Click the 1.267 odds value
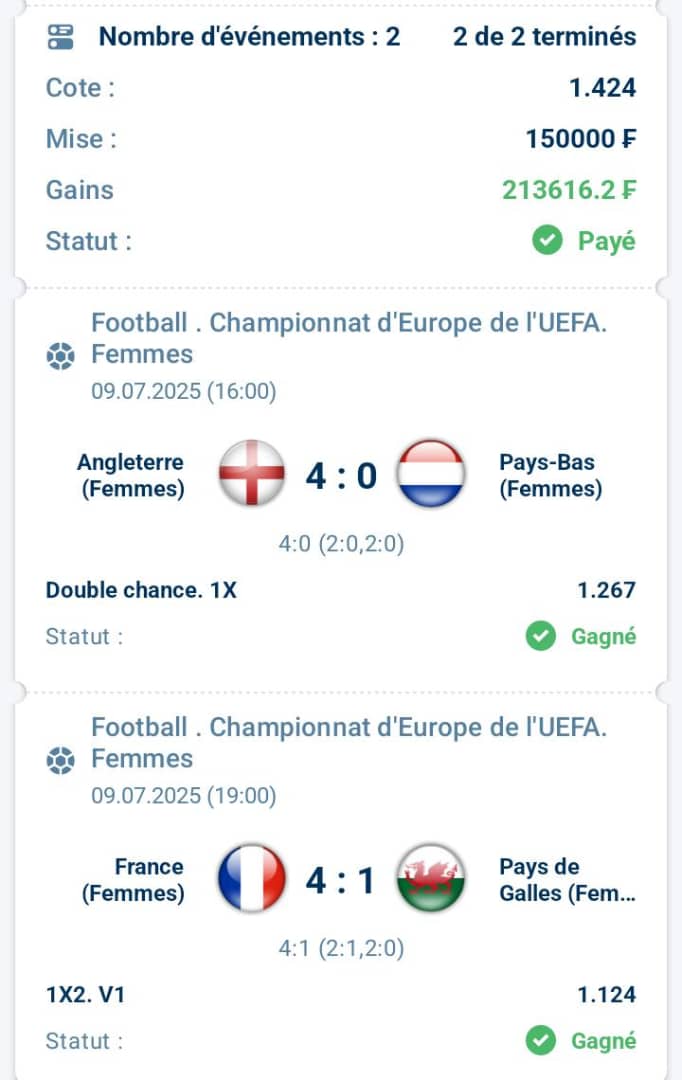This screenshot has width=682, height=1080. click(x=606, y=590)
